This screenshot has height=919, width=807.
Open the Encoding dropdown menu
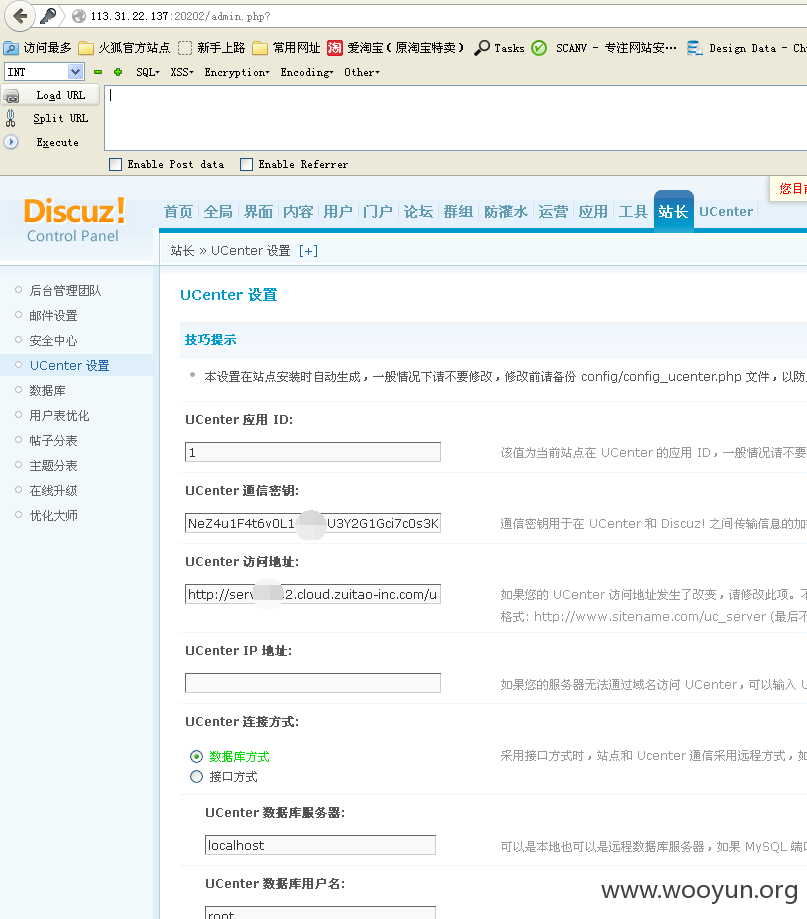coord(307,72)
